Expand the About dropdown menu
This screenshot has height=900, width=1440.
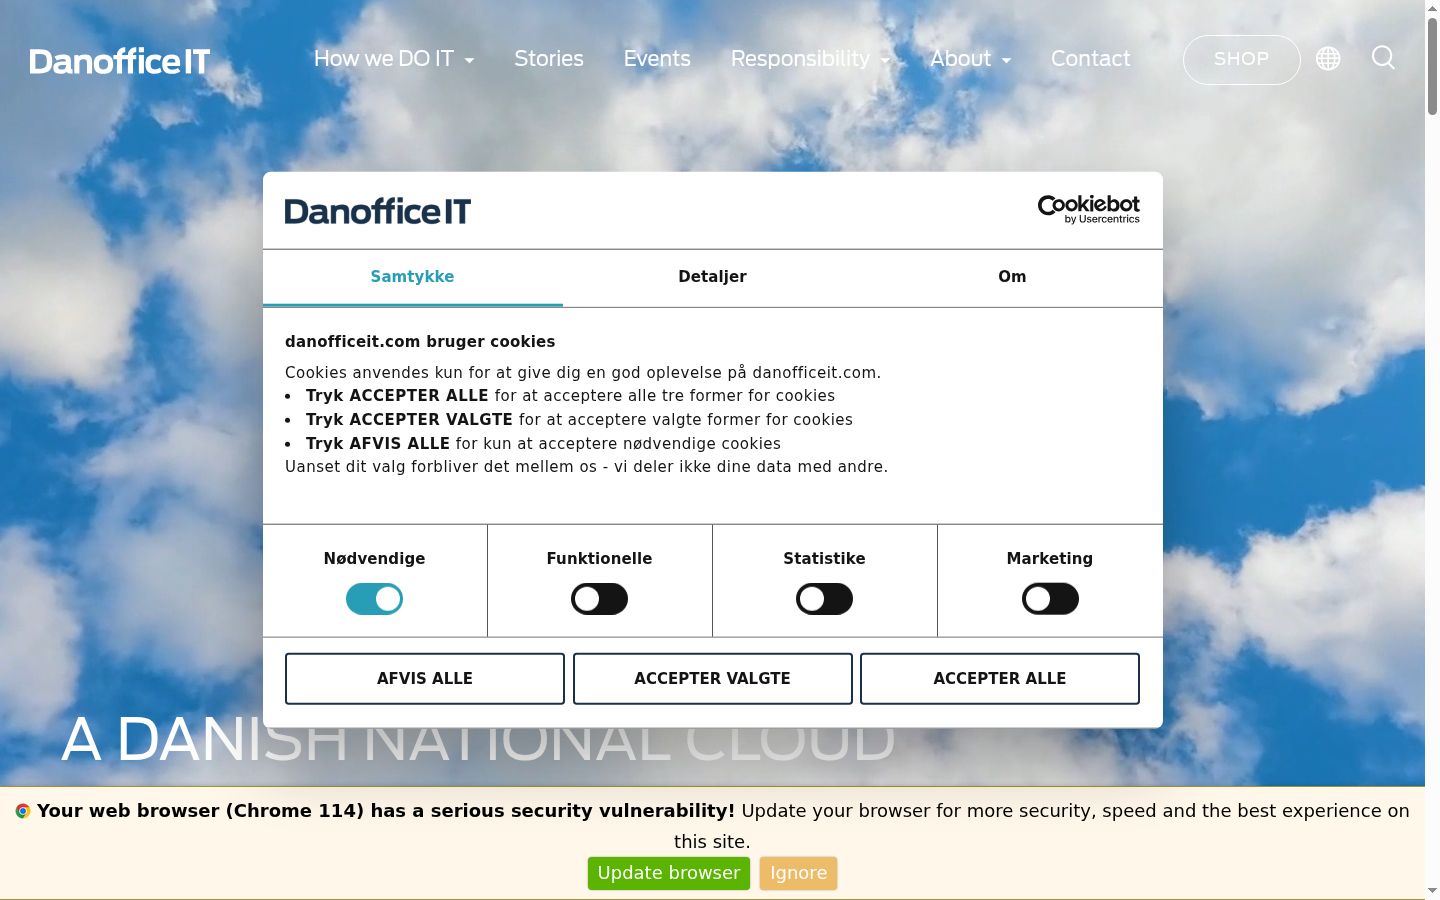(x=971, y=59)
